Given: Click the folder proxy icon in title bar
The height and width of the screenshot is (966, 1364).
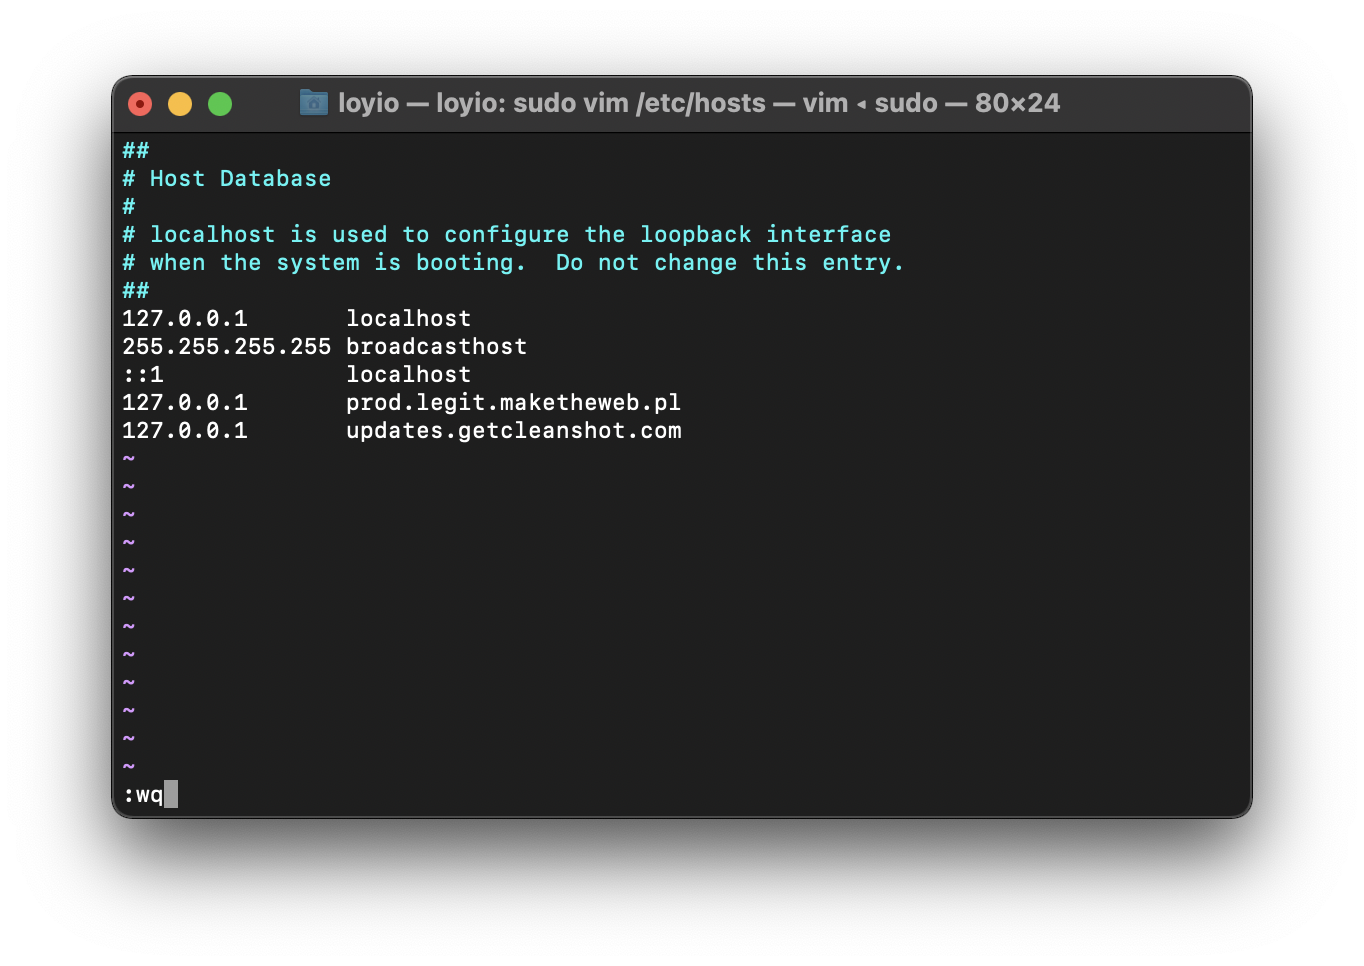Looking at the screenshot, I should coord(314,102).
